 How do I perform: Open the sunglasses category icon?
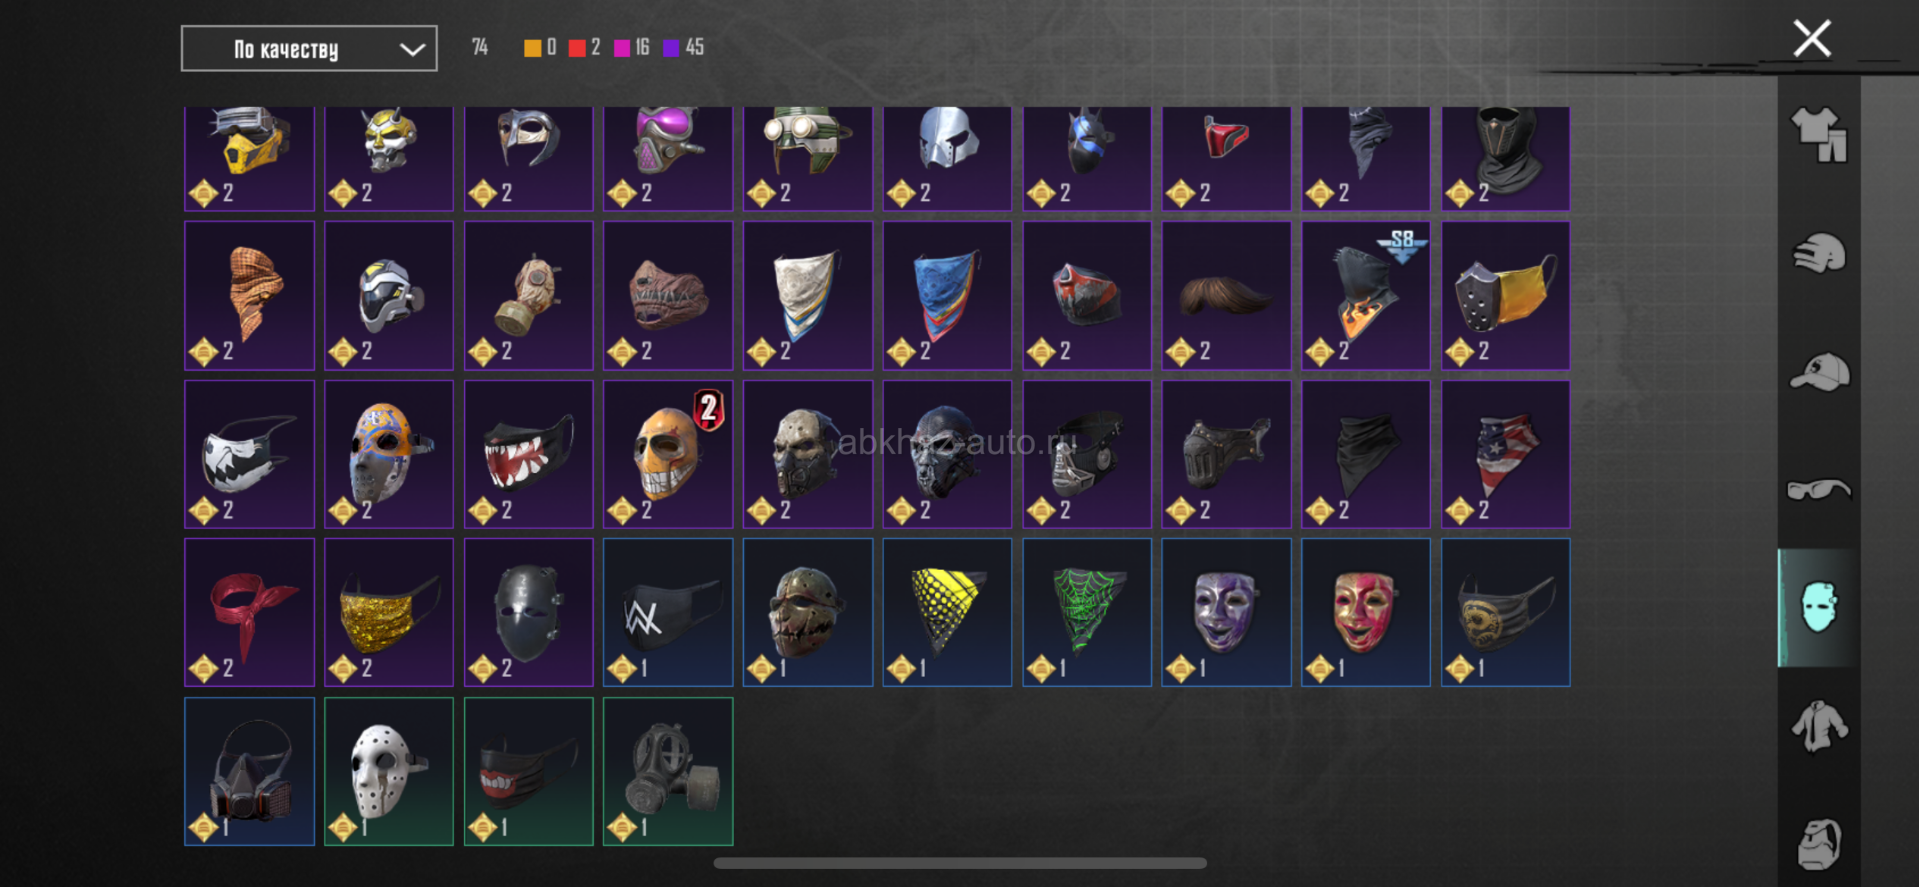1819,489
